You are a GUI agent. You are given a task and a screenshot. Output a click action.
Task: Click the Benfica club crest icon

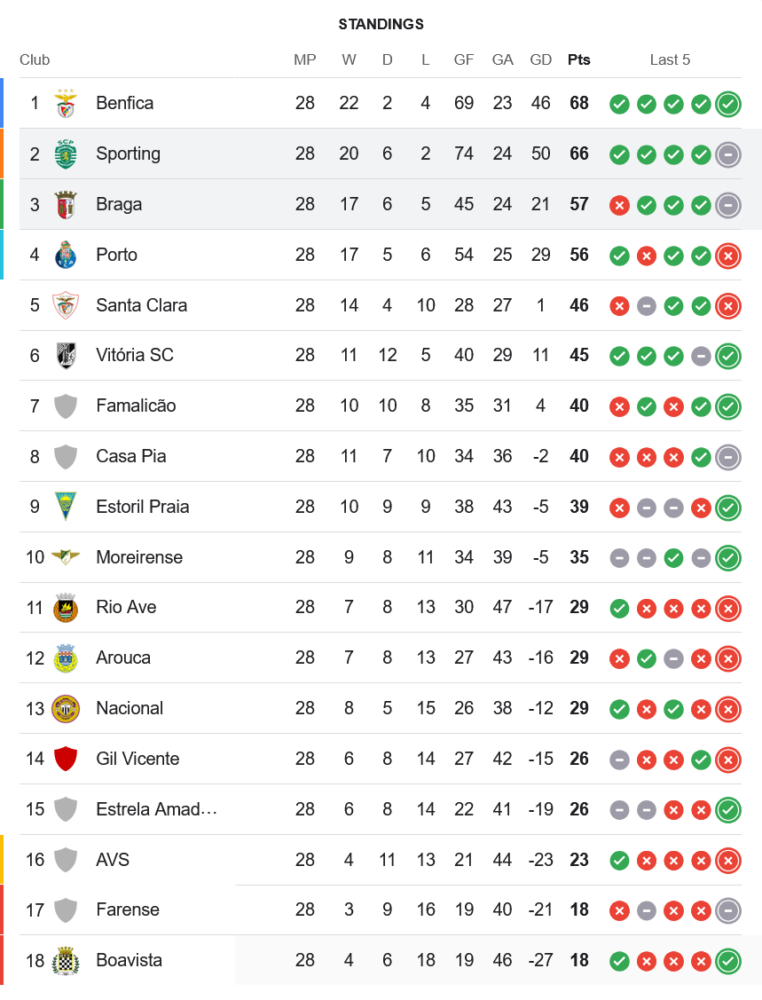click(66, 103)
